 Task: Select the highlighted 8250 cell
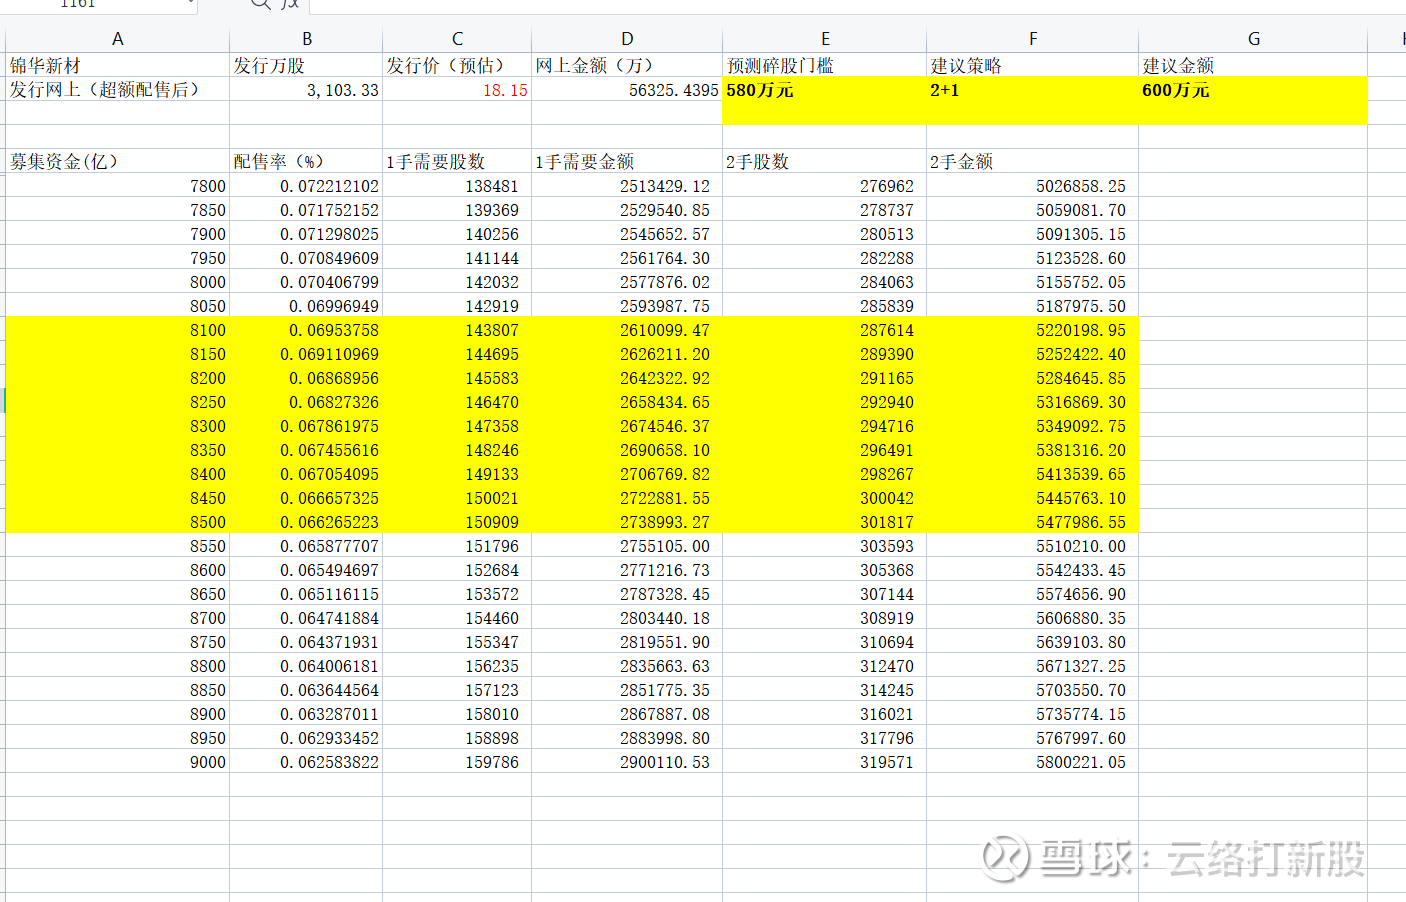tap(117, 401)
